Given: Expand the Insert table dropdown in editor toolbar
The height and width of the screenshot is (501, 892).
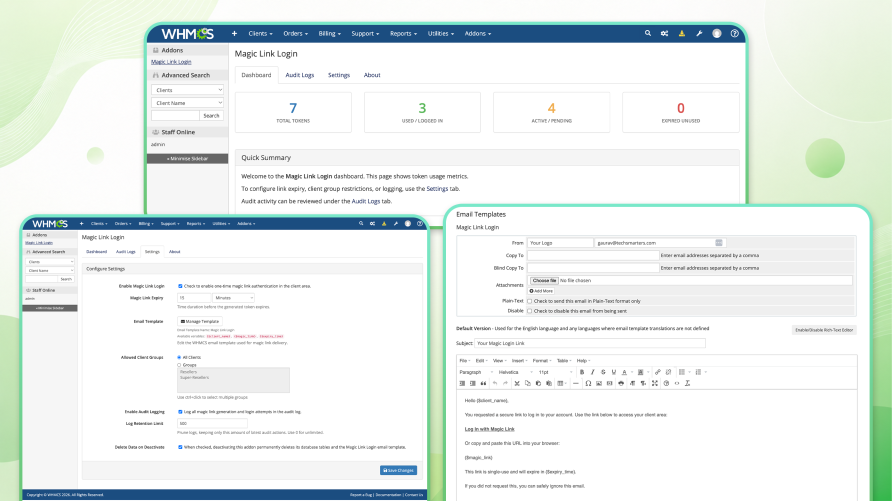Looking at the screenshot, I should tap(567, 383).
